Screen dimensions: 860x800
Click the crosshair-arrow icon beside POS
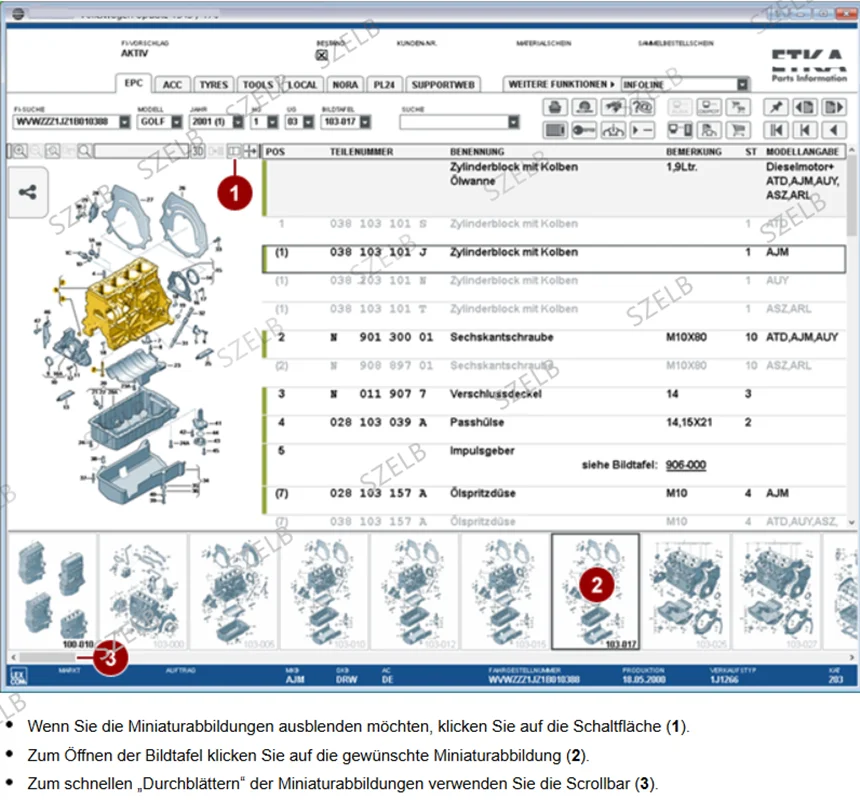(251, 151)
